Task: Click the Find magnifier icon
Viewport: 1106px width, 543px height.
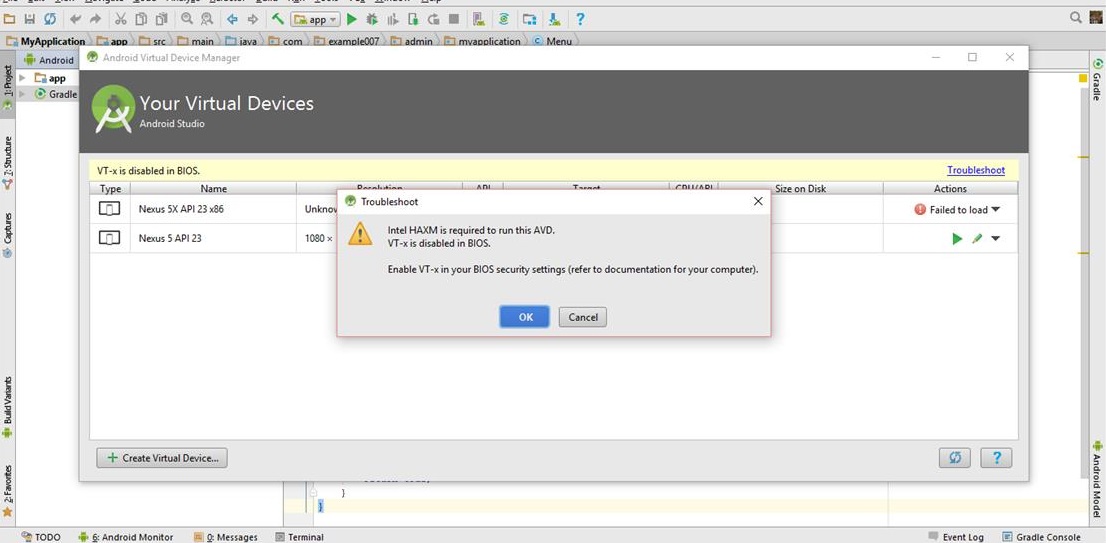Action: click(187, 19)
